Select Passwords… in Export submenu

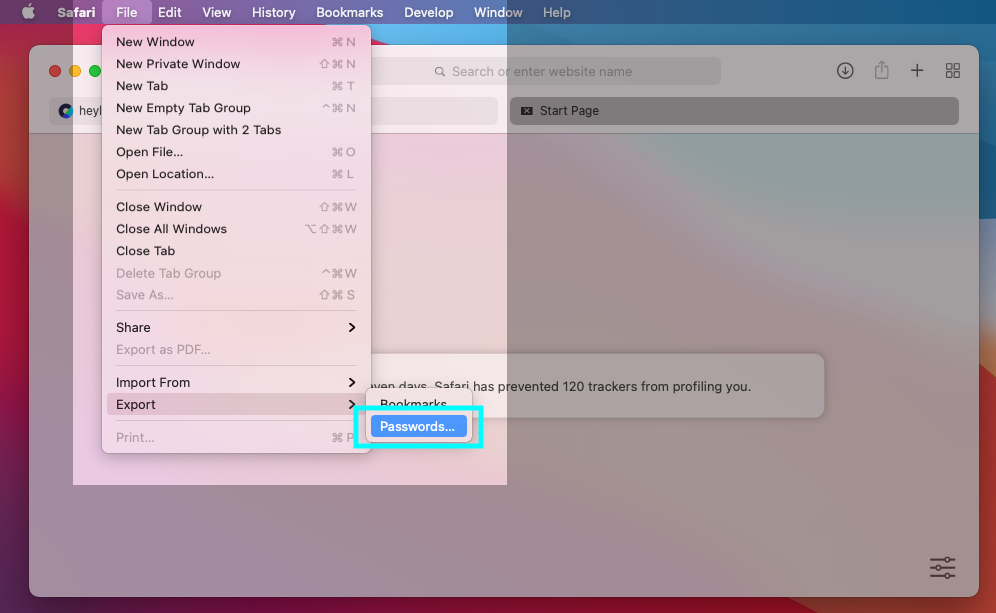click(x=419, y=426)
